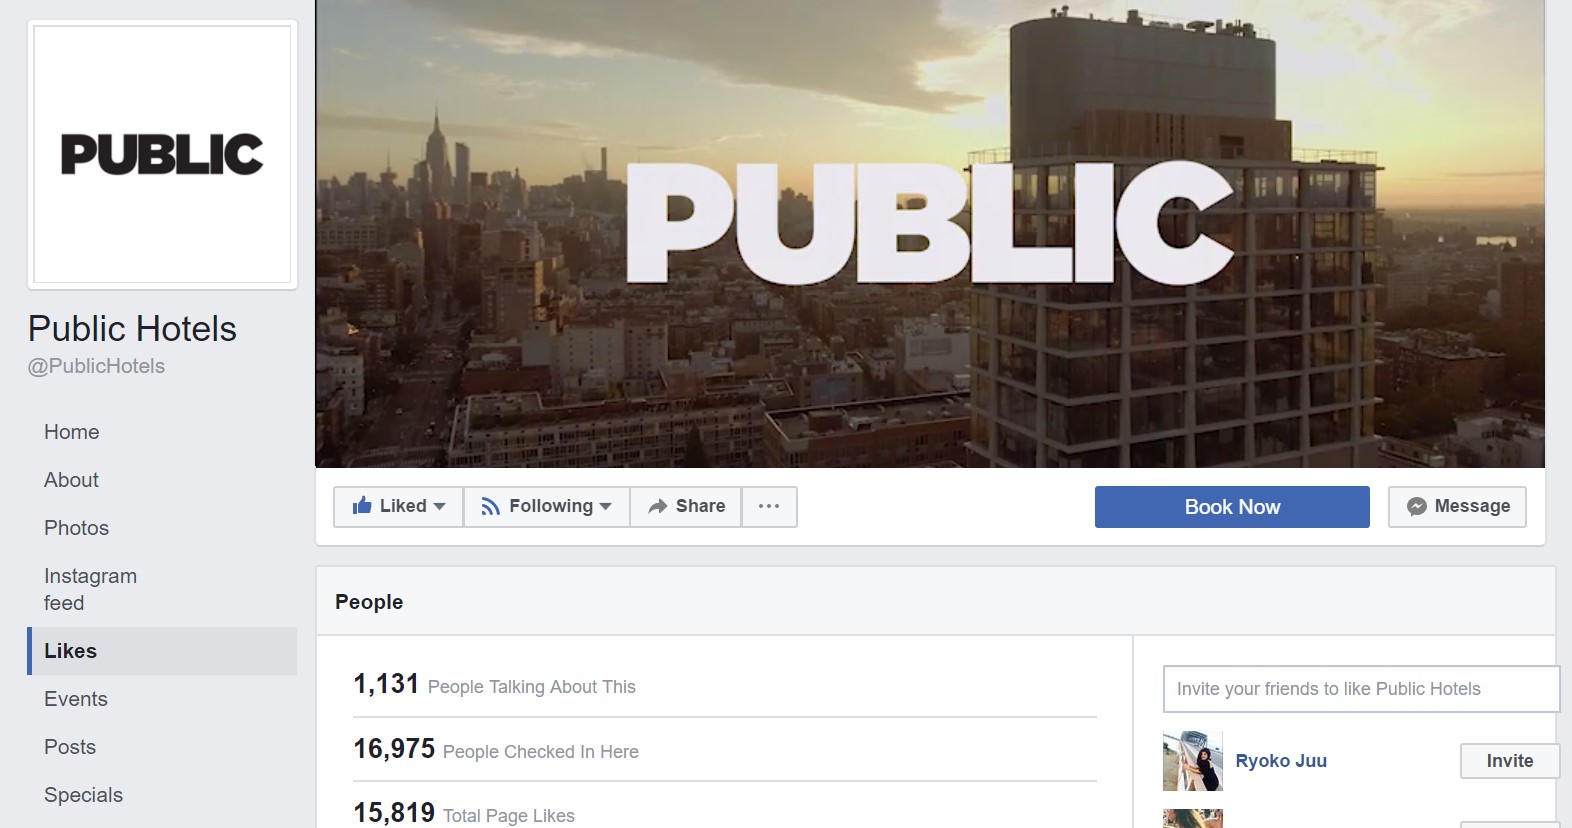This screenshot has width=1572, height=828.
Task: Click the invite friends search field
Action: 1361,689
